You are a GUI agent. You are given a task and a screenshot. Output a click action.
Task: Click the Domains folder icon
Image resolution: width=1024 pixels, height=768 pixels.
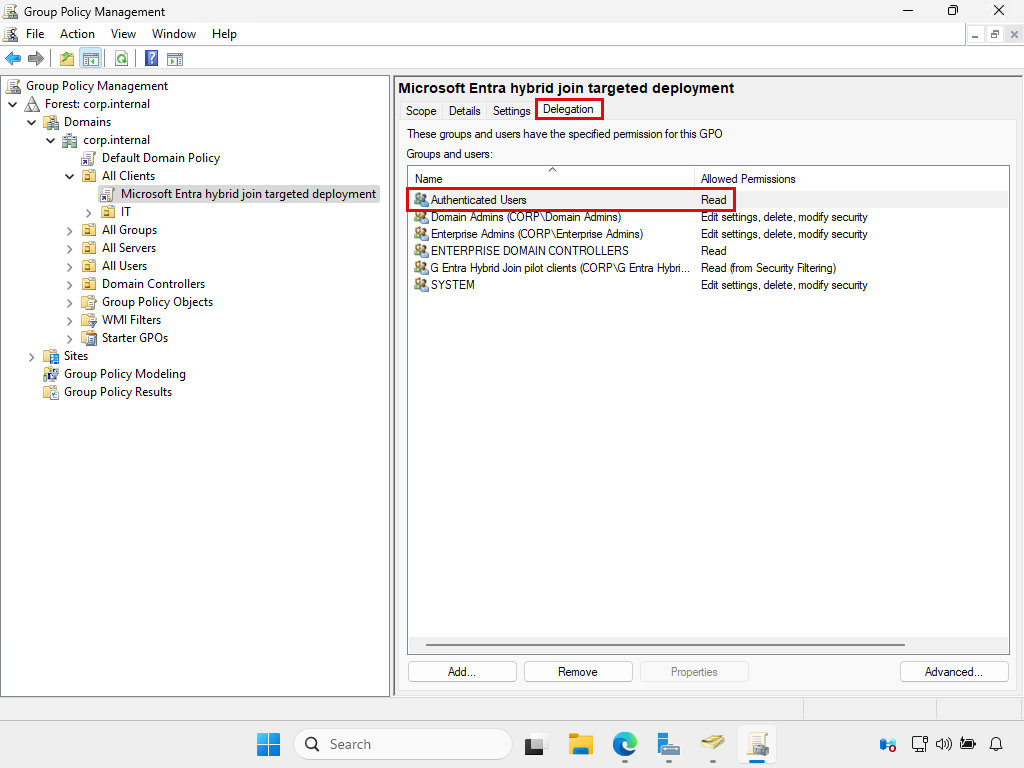click(x=51, y=122)
